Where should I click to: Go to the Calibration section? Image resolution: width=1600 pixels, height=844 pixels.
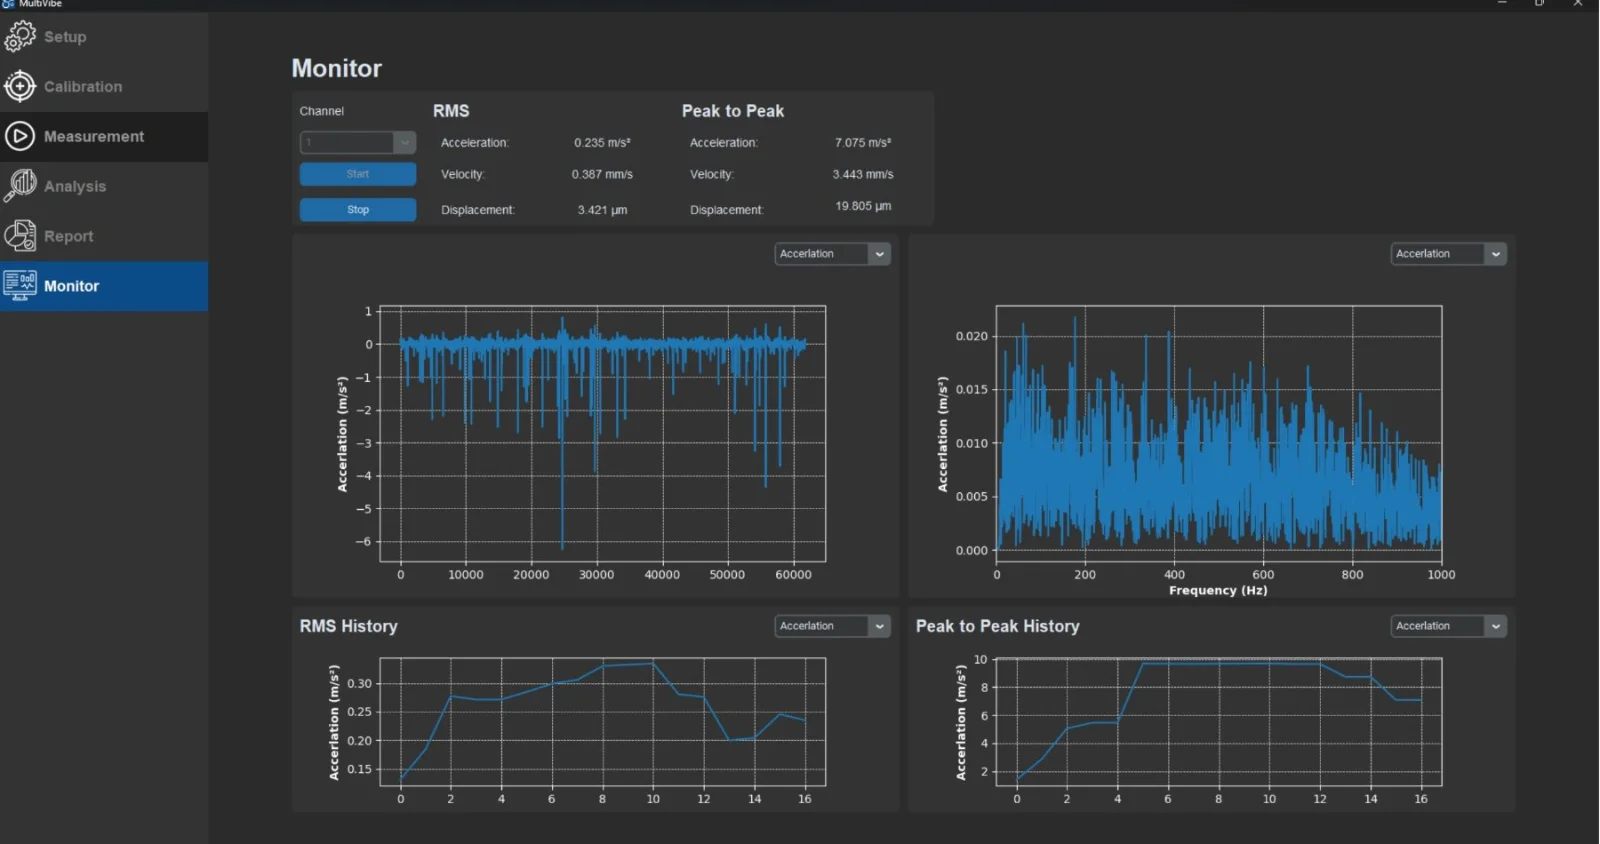click(104, 87)
